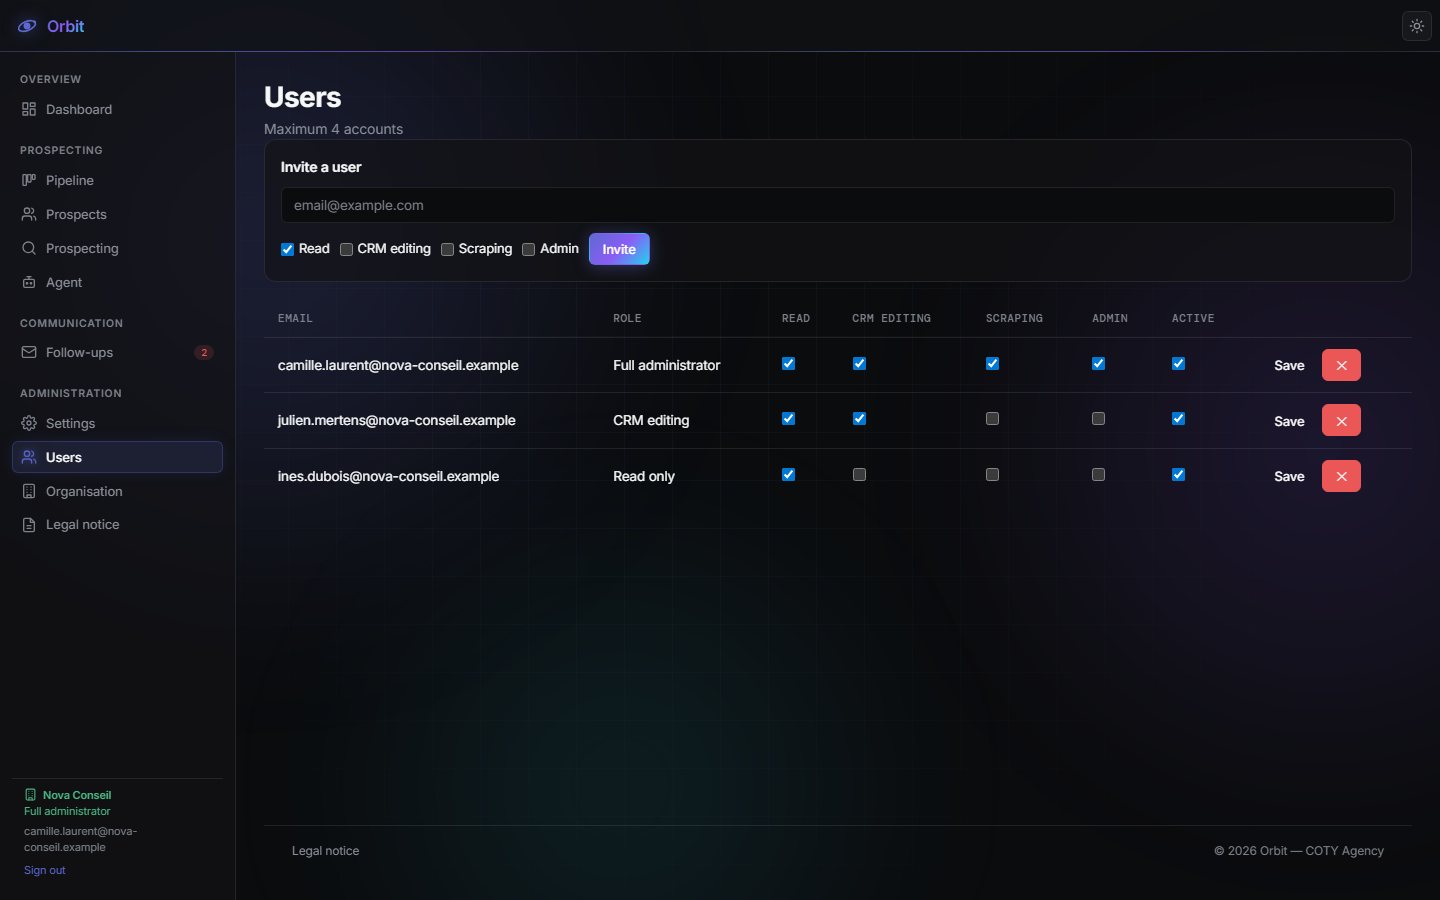The width and height of the screenshot is (1440, 900).
Task: Click the Prospects people icon
Action: (x=29, y=214)
